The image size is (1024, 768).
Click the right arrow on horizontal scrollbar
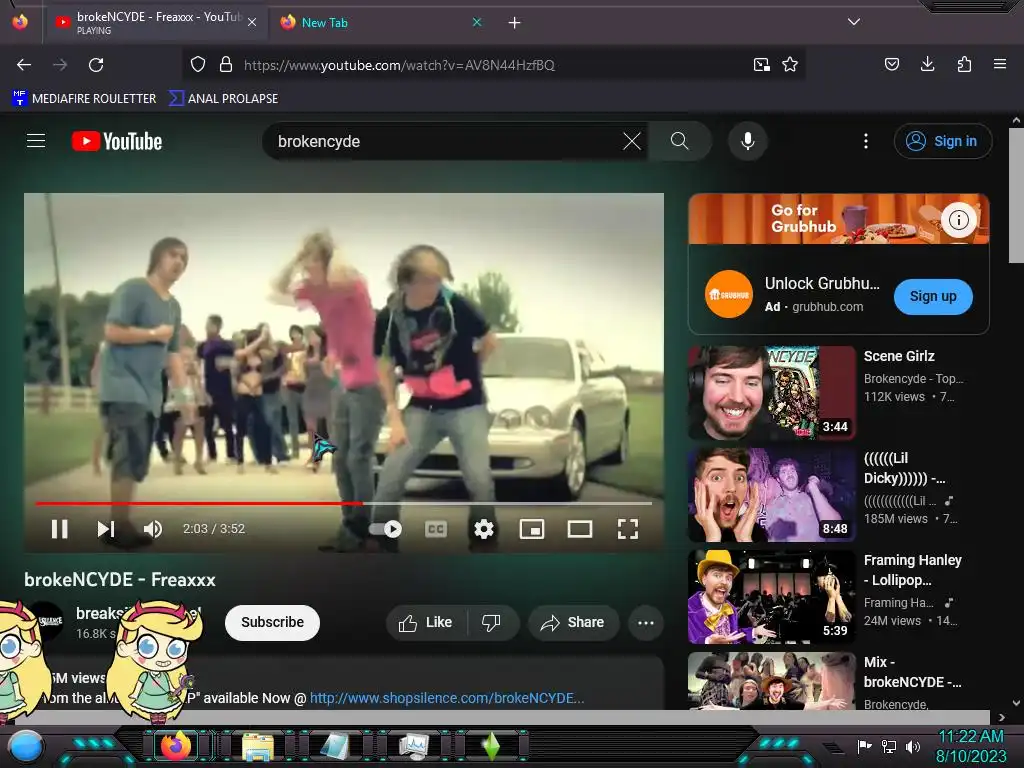1001,717
